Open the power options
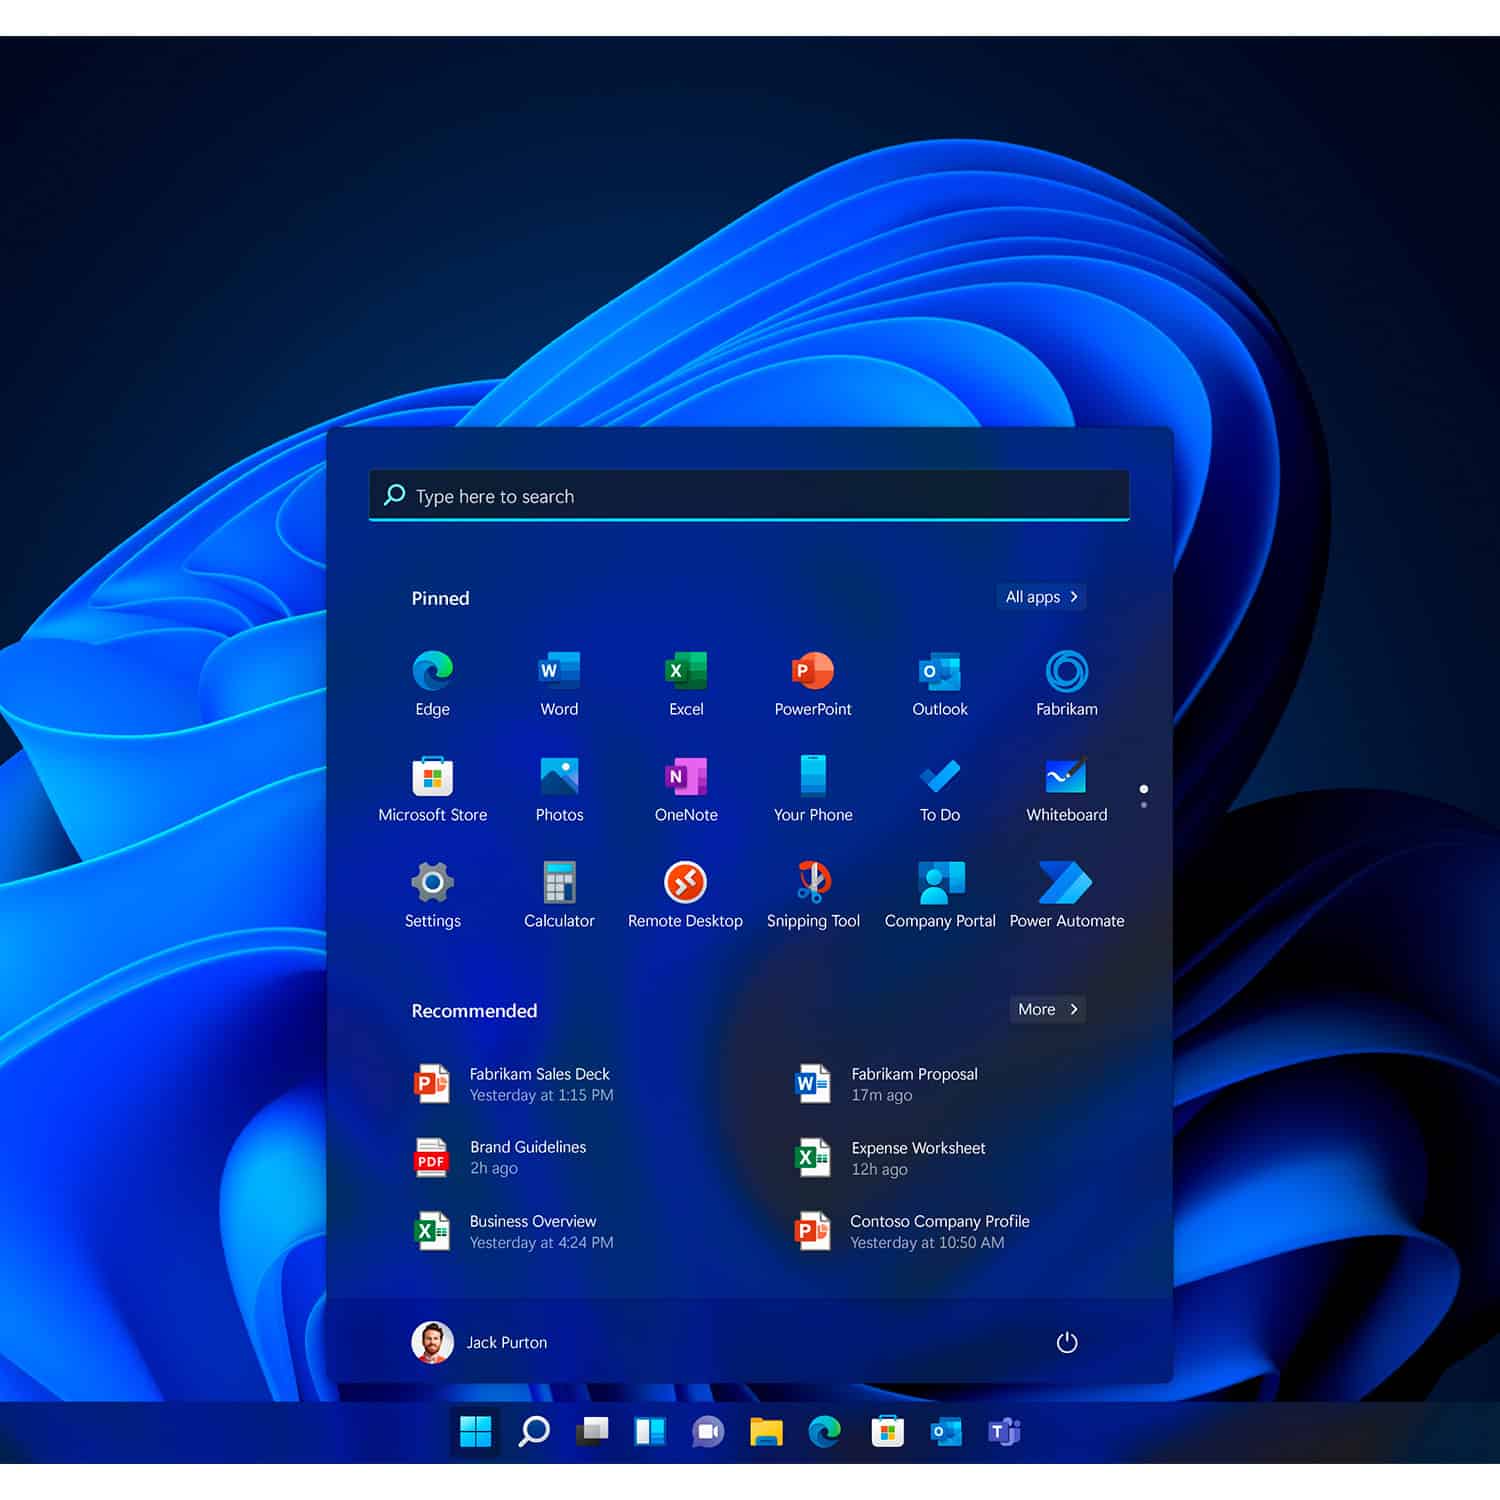The width and height of the screenshot is (1500, 1500). click(1066, 1342)
